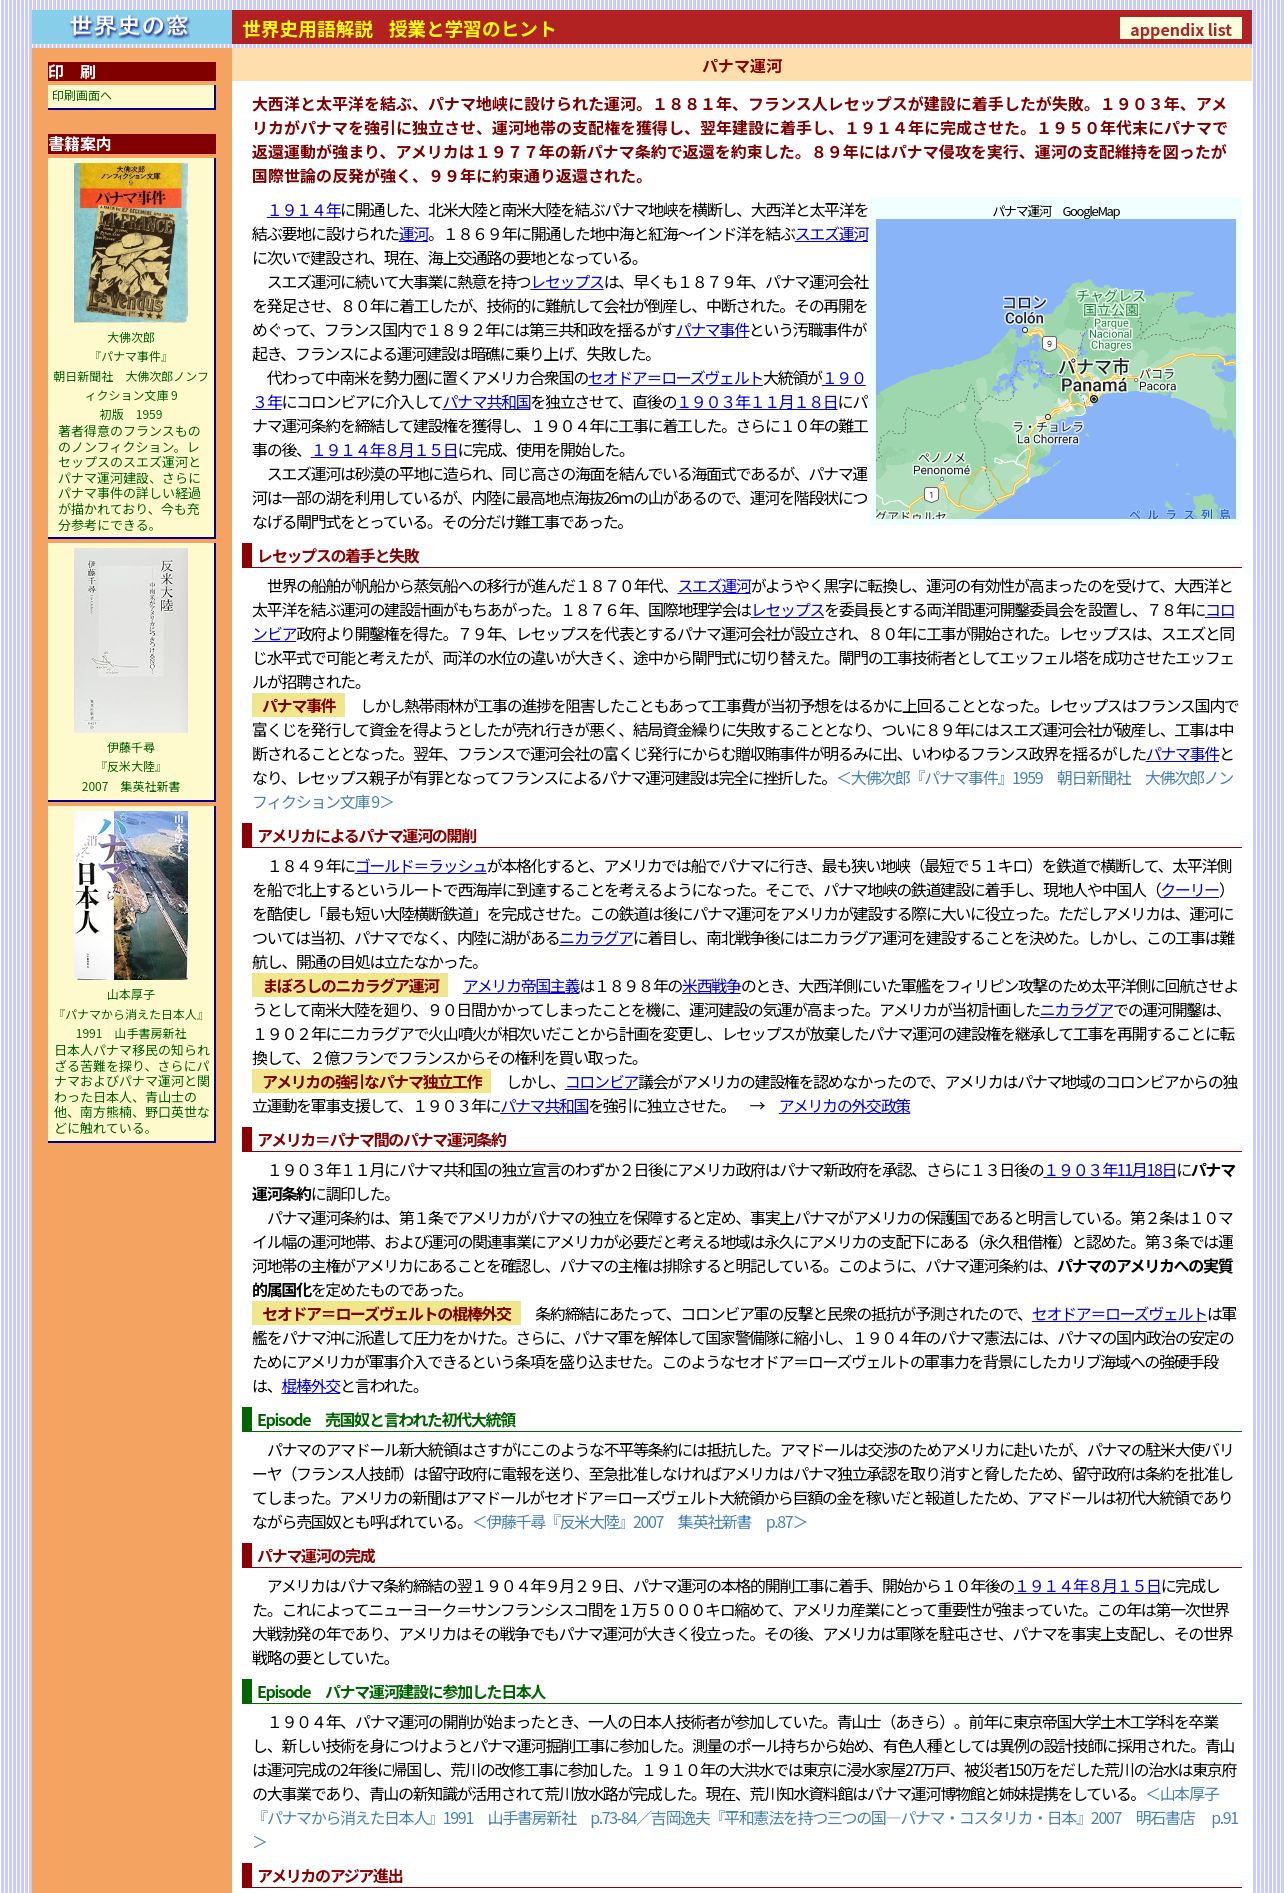Viewport: 1284px width, 1893px height.
Task: Click the 書籍案内 sidebar header
Action: click(131, 144)
